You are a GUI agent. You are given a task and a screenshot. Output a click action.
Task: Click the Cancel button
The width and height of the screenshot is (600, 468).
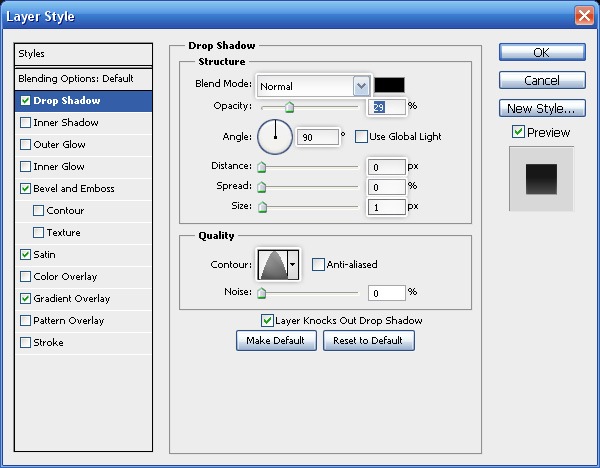click(542, 80)
